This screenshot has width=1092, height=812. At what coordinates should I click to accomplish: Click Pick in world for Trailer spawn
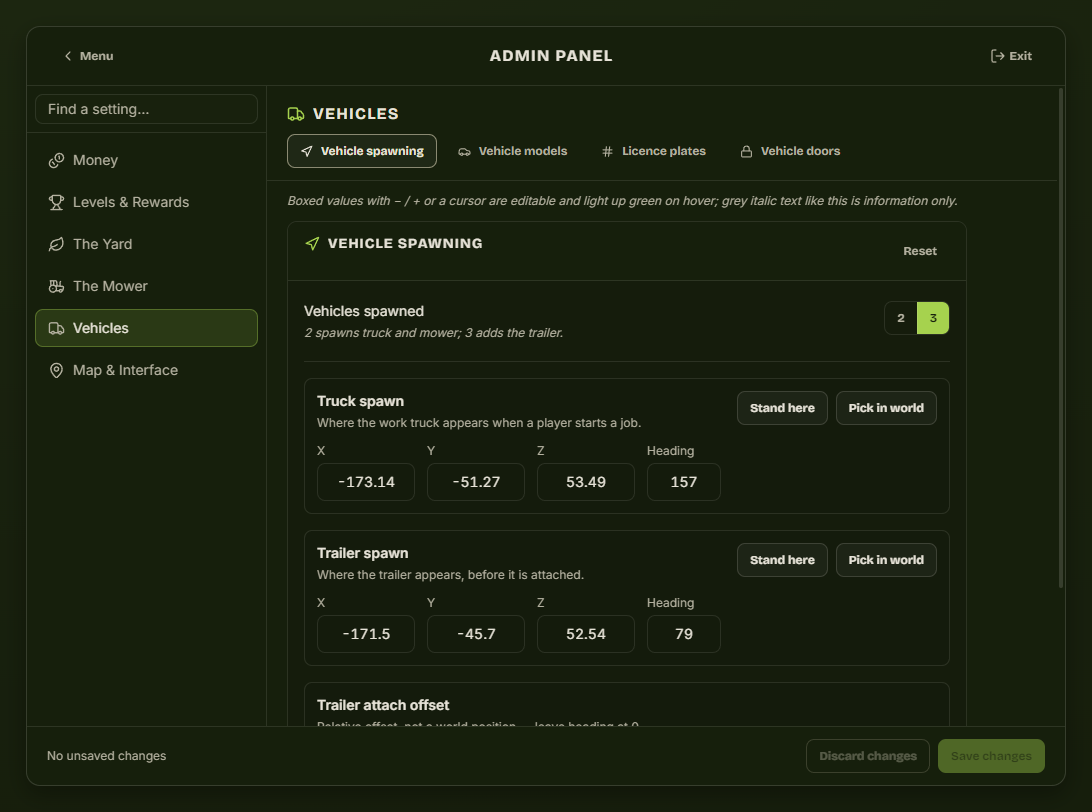click(x=886, y=560)
